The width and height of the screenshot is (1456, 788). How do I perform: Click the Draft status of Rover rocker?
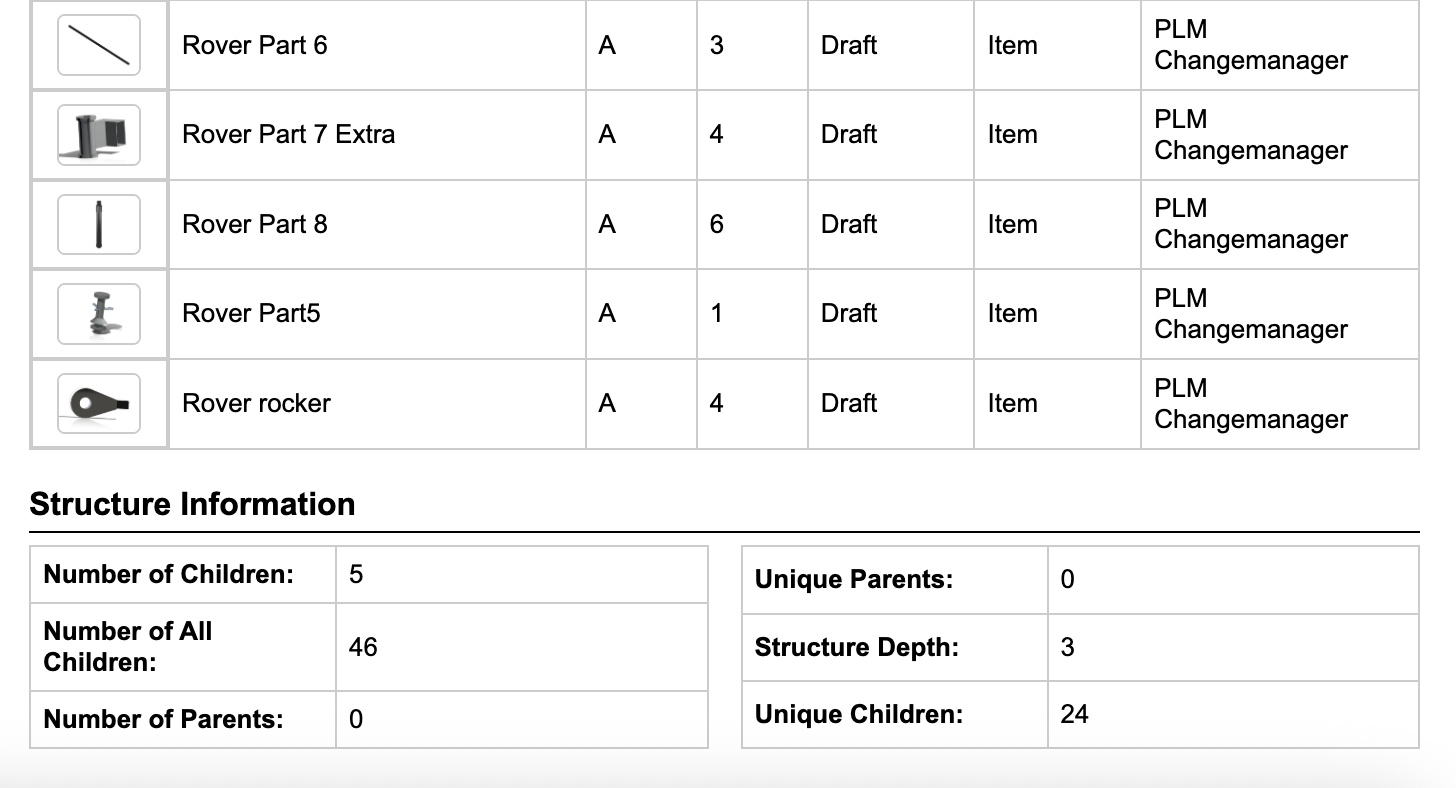849,404
